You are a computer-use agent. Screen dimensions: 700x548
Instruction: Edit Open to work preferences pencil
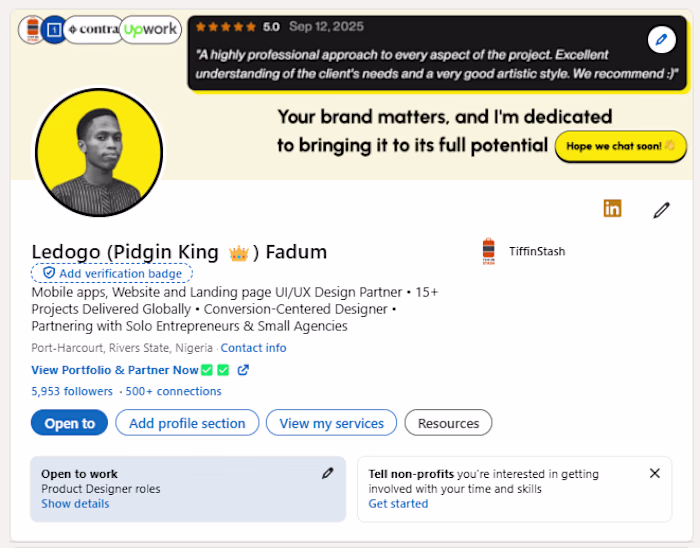327,473
